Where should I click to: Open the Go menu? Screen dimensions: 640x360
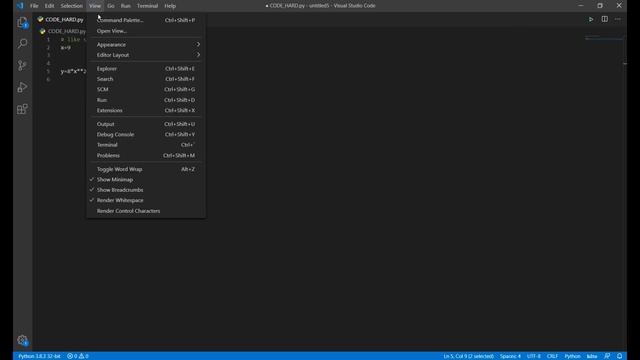111,6
